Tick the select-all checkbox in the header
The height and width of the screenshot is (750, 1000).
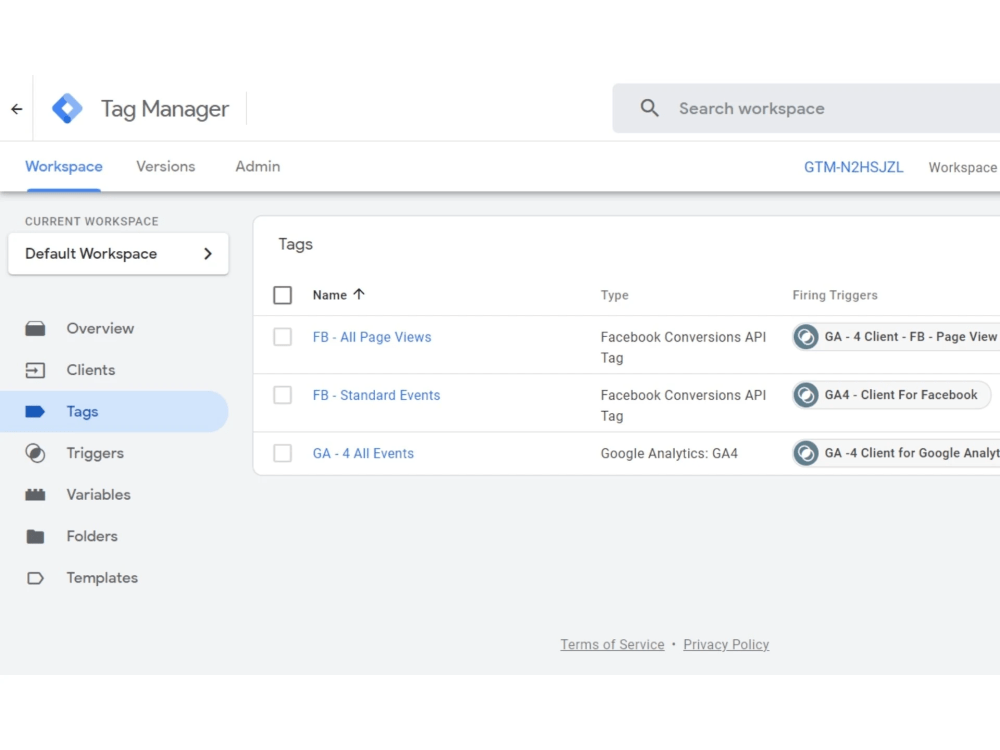click(x=283, y=295)
